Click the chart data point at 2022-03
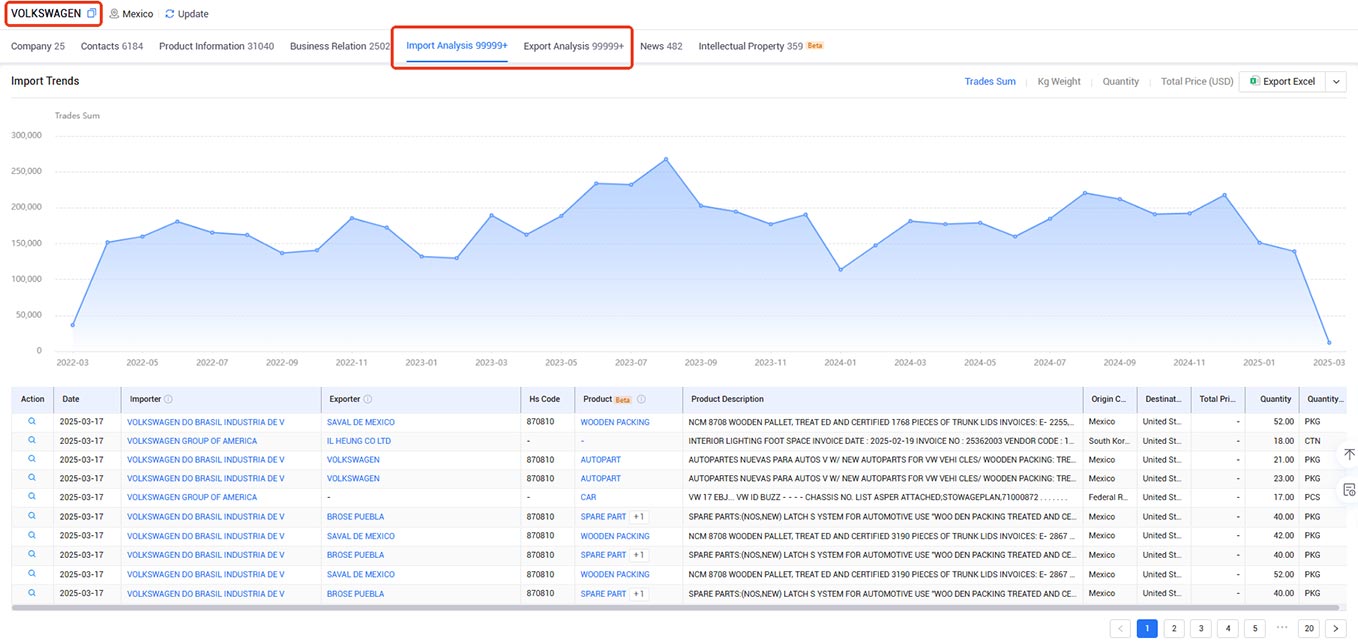 coord(72,325)
